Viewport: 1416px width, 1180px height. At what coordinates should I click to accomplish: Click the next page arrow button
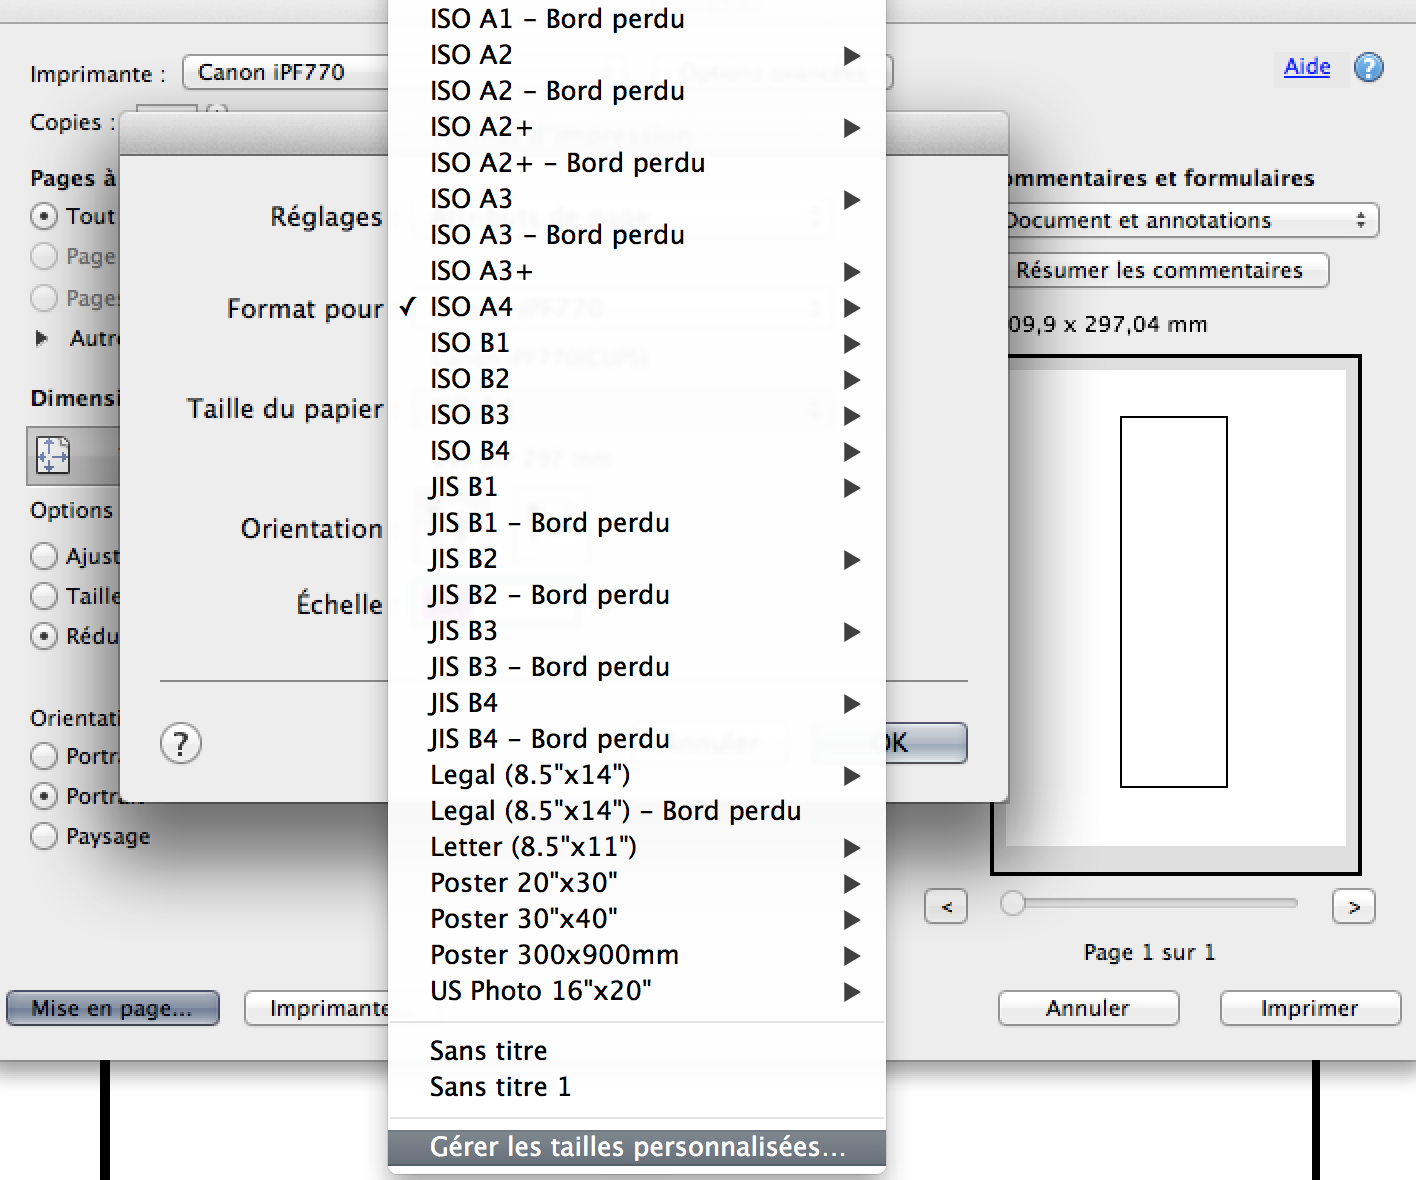pyautogui.click(x=1353, y=907)
